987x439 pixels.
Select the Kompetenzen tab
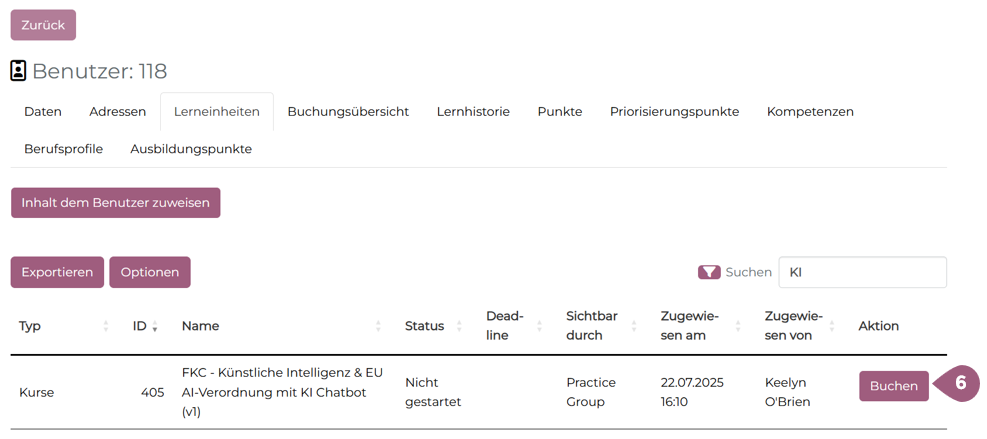[x=810, y=112]
